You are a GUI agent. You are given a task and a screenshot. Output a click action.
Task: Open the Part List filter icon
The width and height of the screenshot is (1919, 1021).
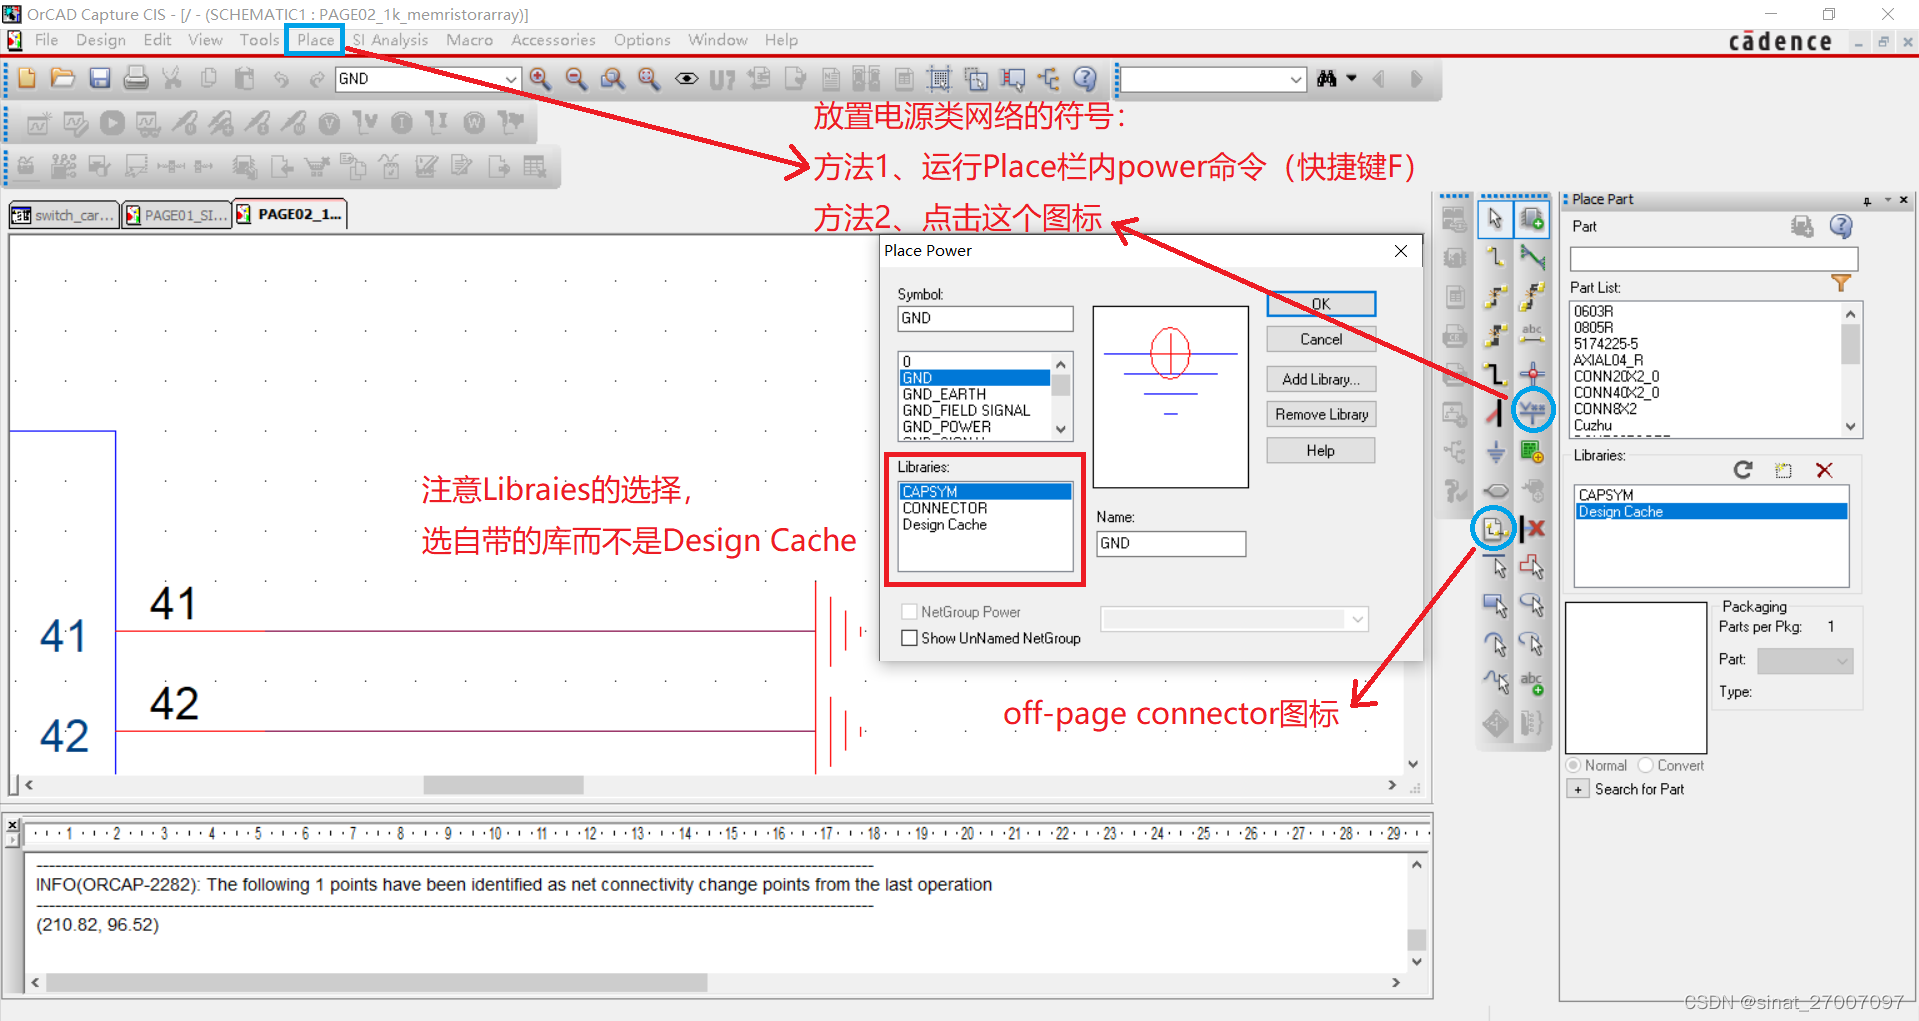[x=1843, y=283]
